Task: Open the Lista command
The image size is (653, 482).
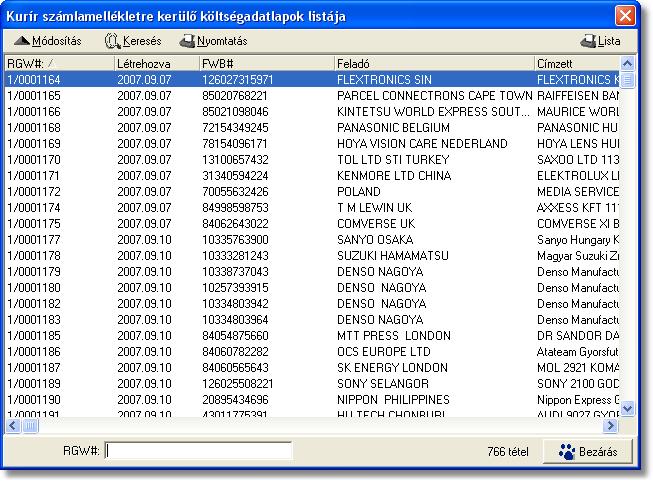Action: [x=600, y=41]
